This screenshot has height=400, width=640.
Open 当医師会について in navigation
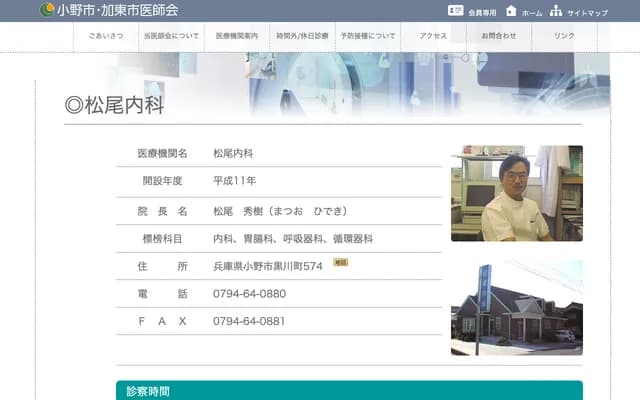170,36
